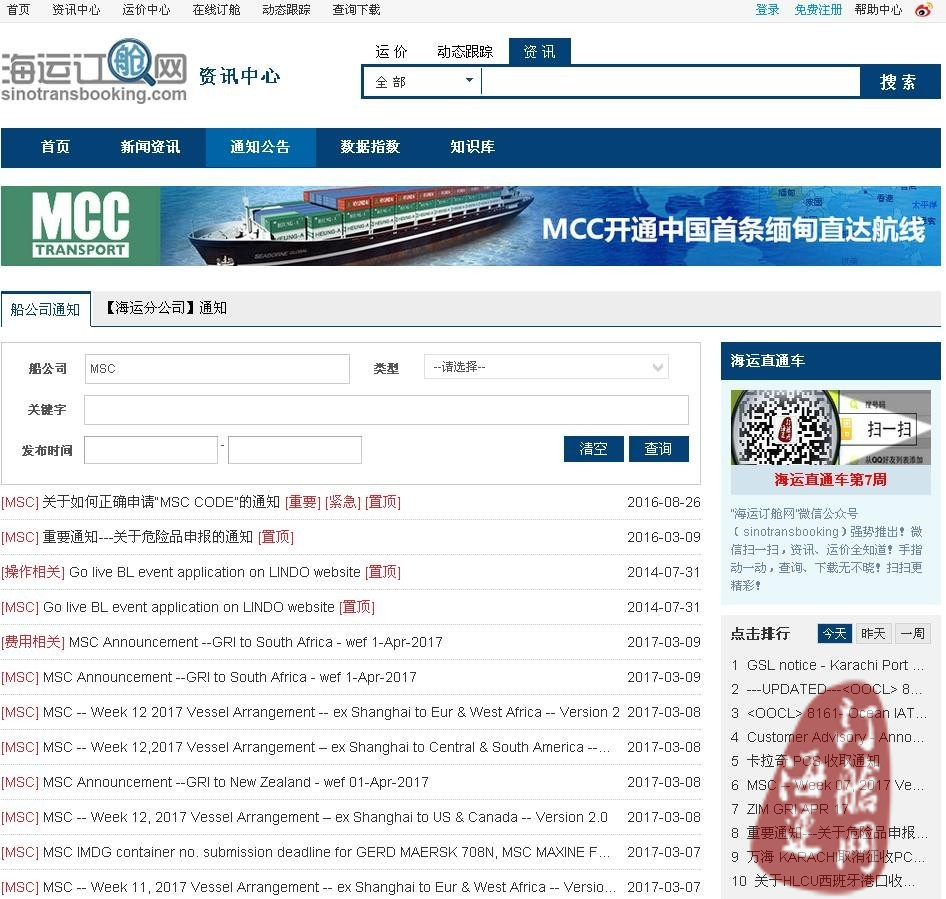Focus the 船公司 input containing MSC
The width and height of the screenshot is (946, 899).
[217, 369]
